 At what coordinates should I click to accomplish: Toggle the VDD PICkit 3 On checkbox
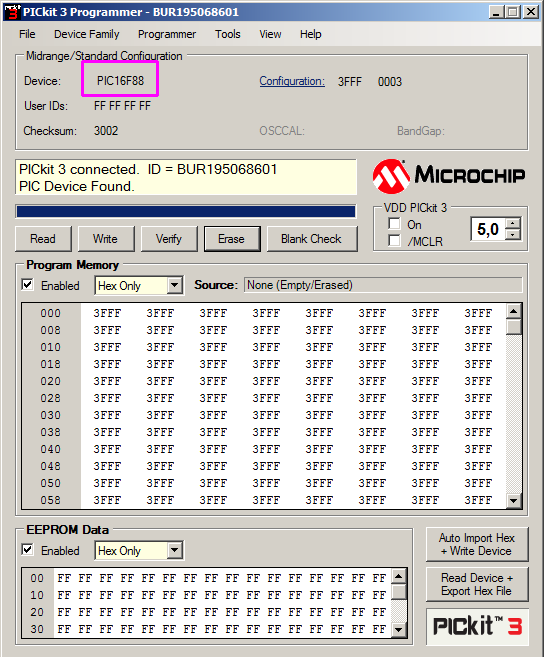click(x=394, y=224)
